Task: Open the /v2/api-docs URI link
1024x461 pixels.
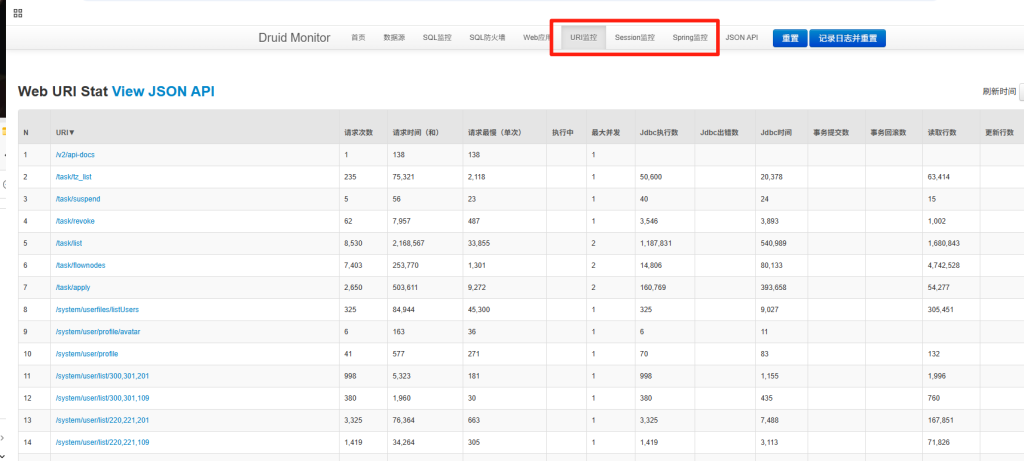Action: point(76,155)
